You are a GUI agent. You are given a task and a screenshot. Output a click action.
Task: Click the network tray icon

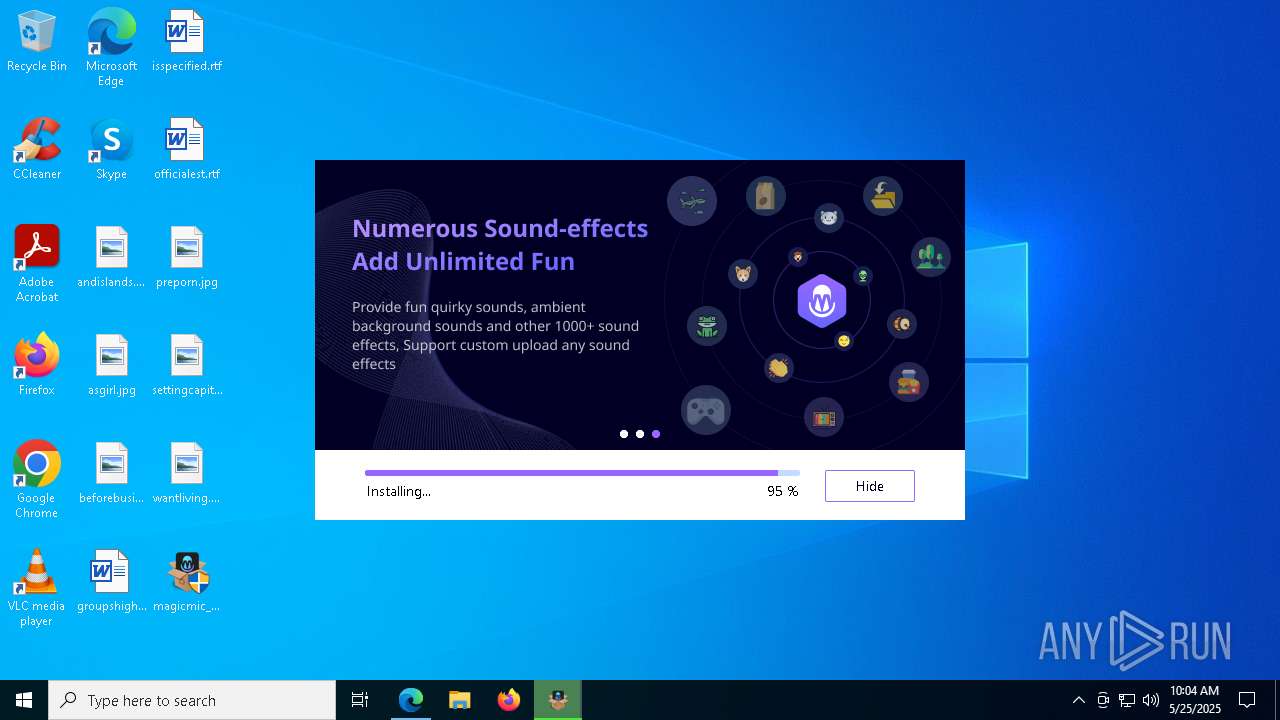coord(1127,700)
